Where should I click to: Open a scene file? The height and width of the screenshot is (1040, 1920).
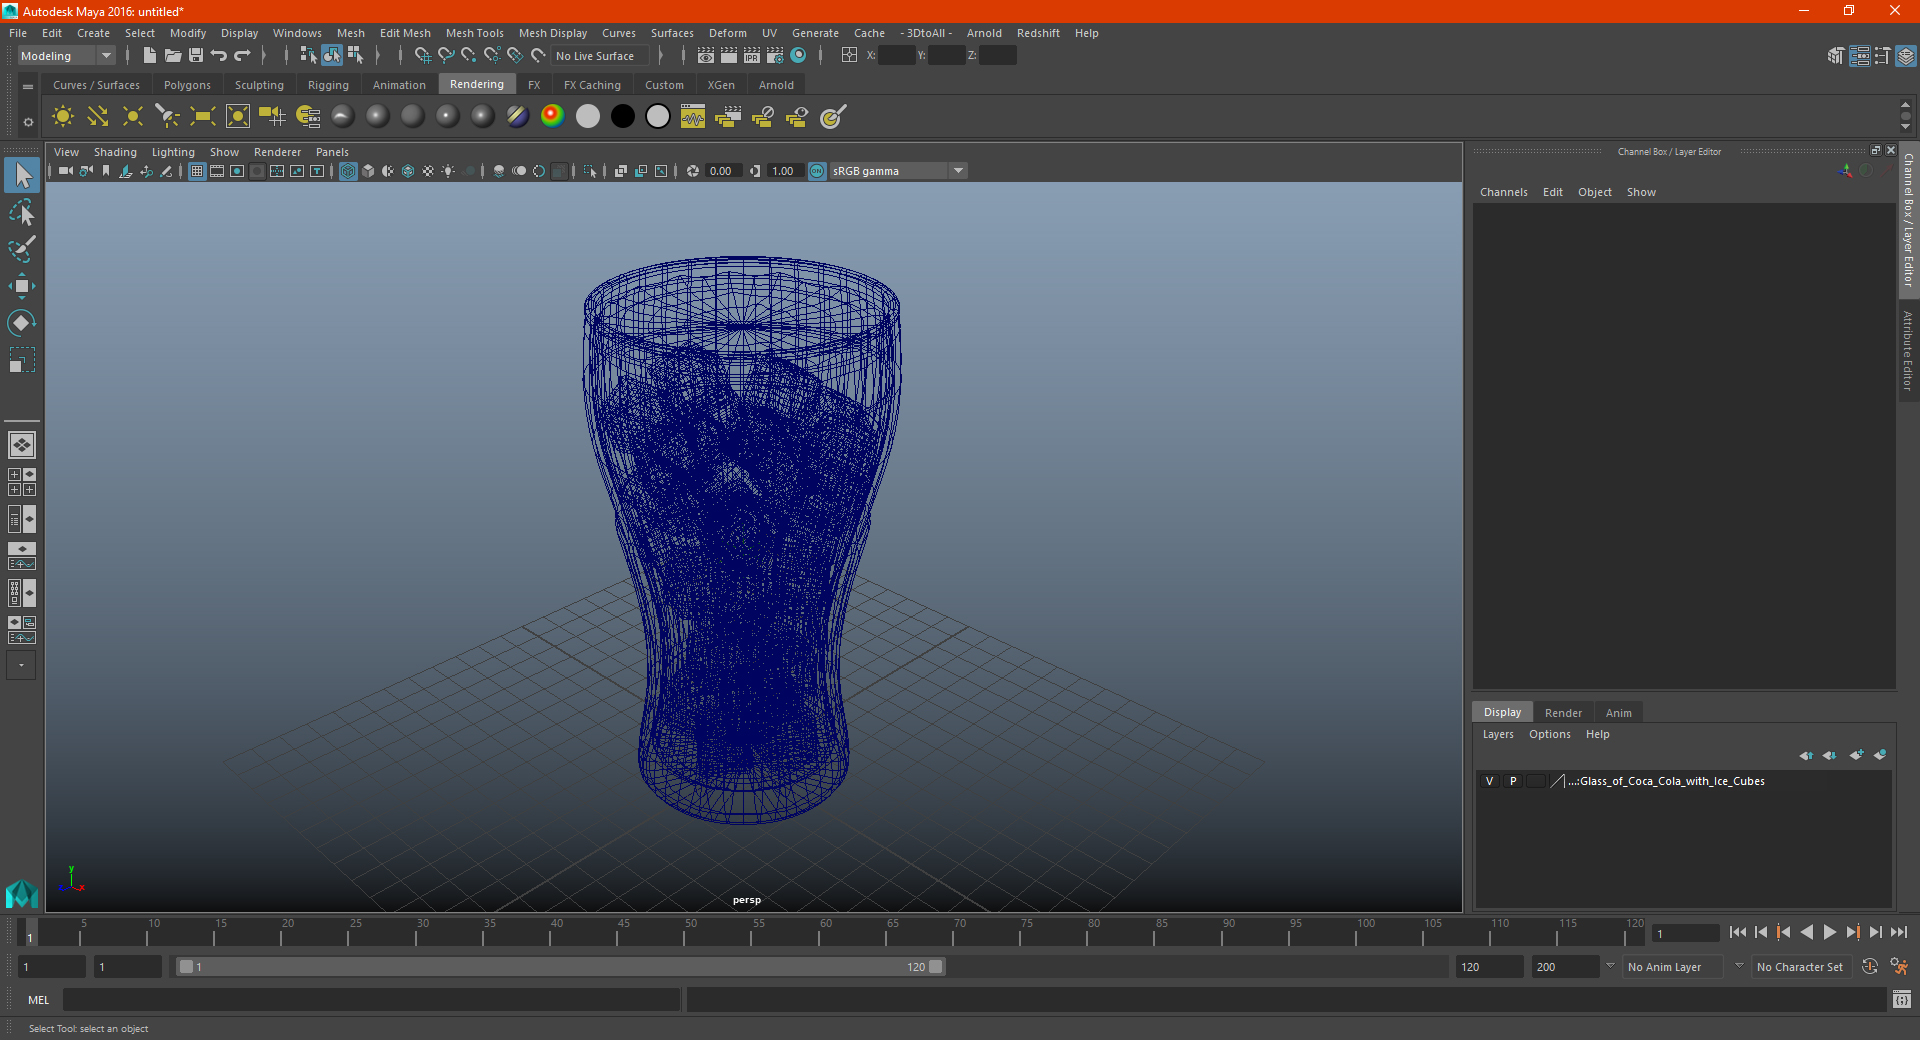(x=172, y=56)
